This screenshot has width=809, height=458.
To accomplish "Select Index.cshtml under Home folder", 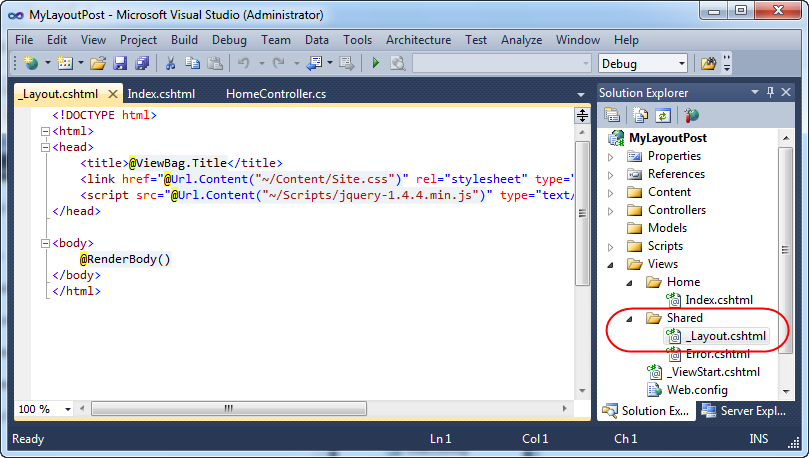I will coord(719,300).
